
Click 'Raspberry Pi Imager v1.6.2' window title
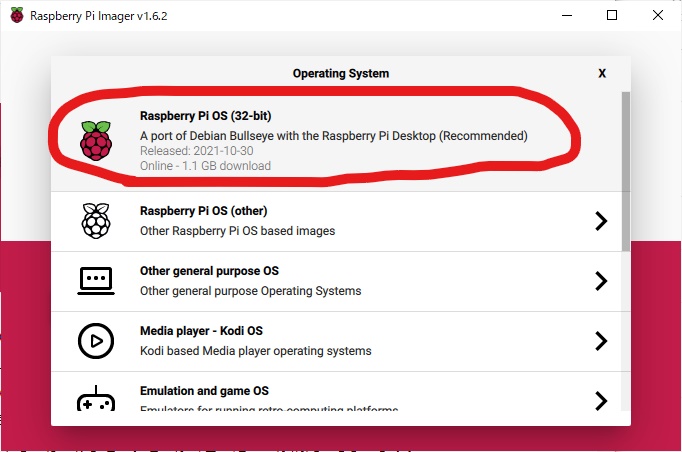pyautogui.click(x=98, y=16)
